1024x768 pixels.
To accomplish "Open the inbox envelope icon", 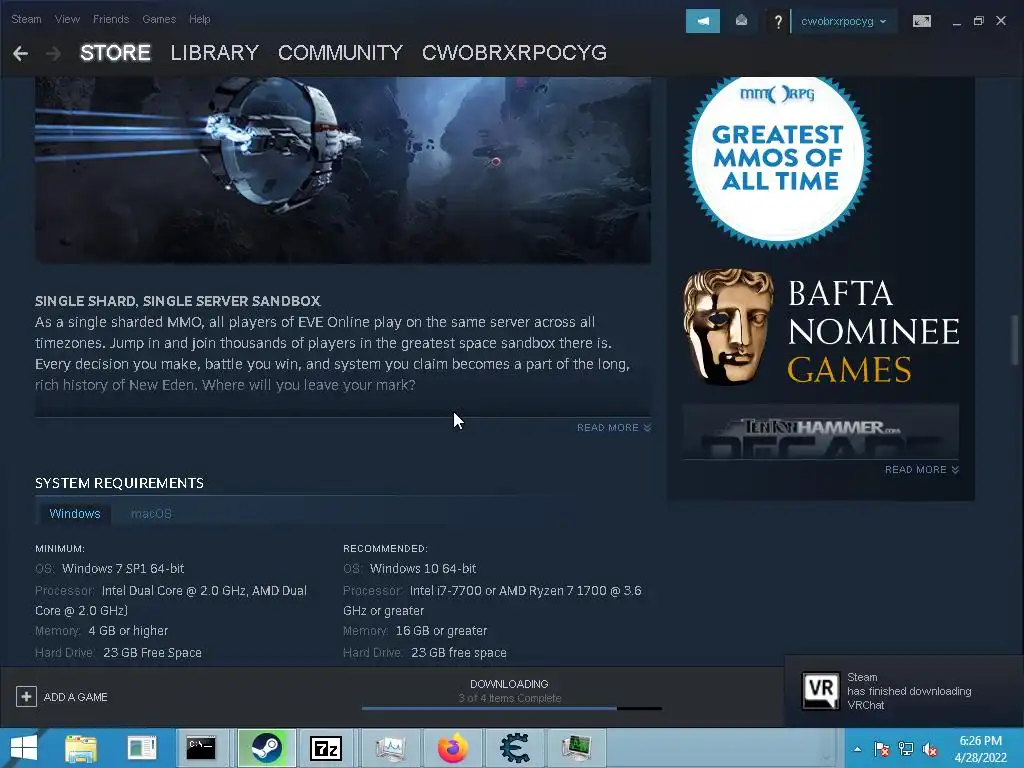I will click(741, 21).
